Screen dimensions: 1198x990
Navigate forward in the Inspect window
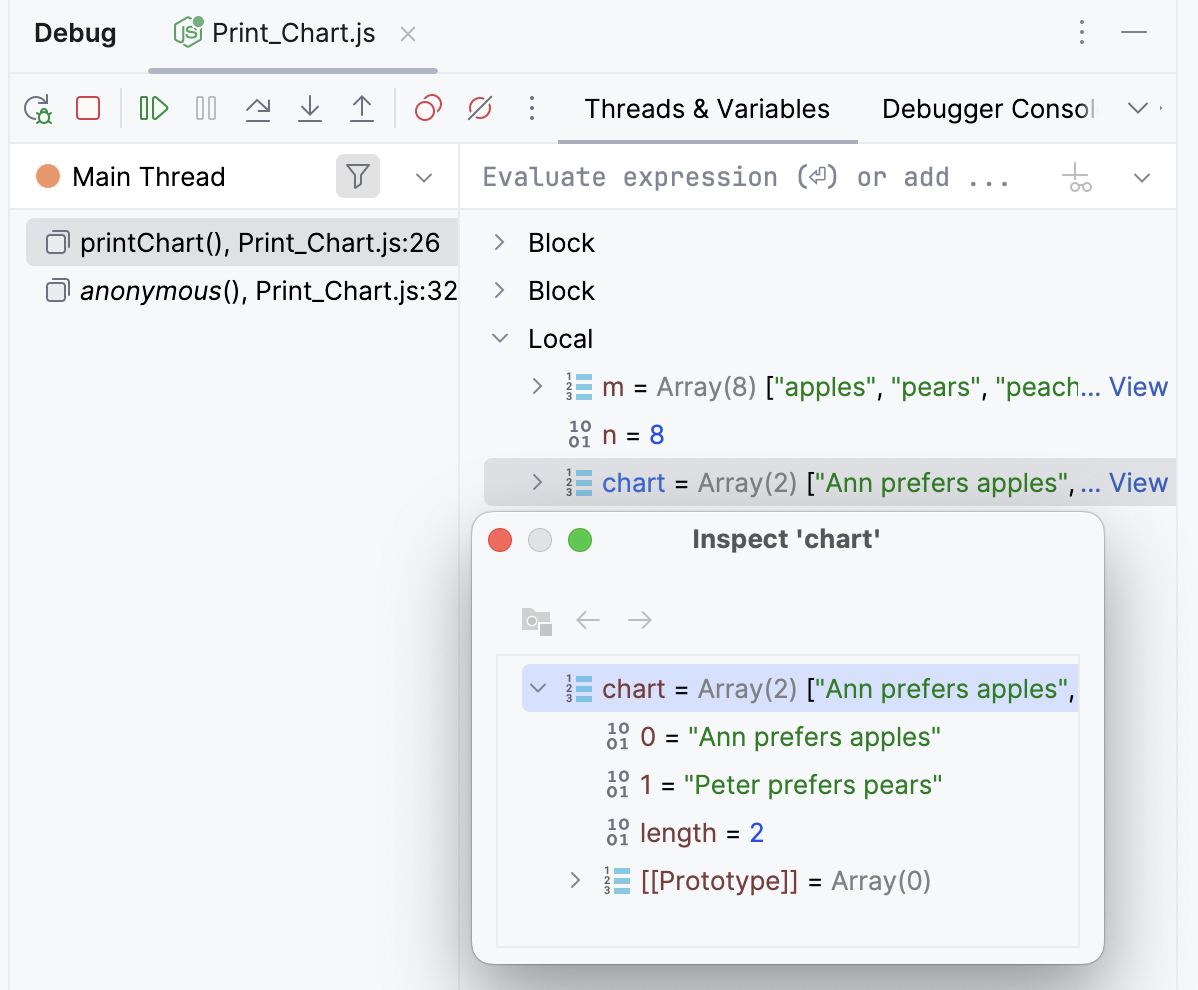point(640,620)
